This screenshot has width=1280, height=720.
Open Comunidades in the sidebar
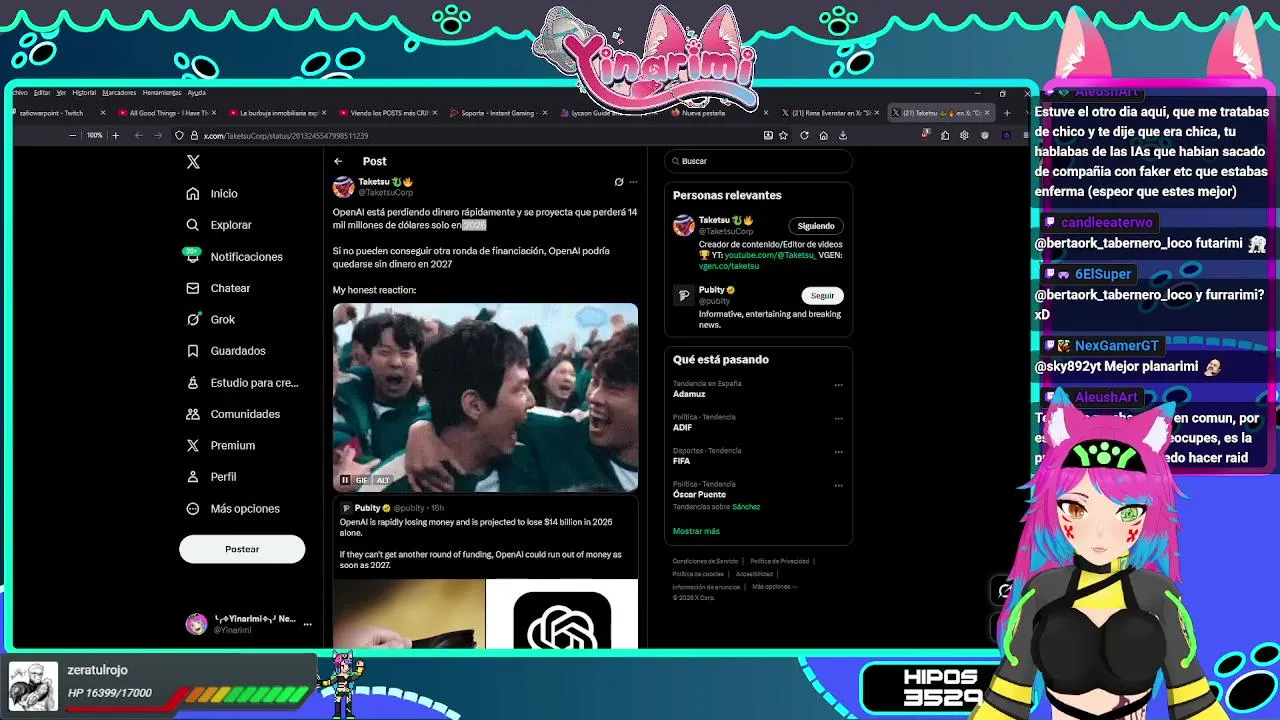(x=233, y=414)
